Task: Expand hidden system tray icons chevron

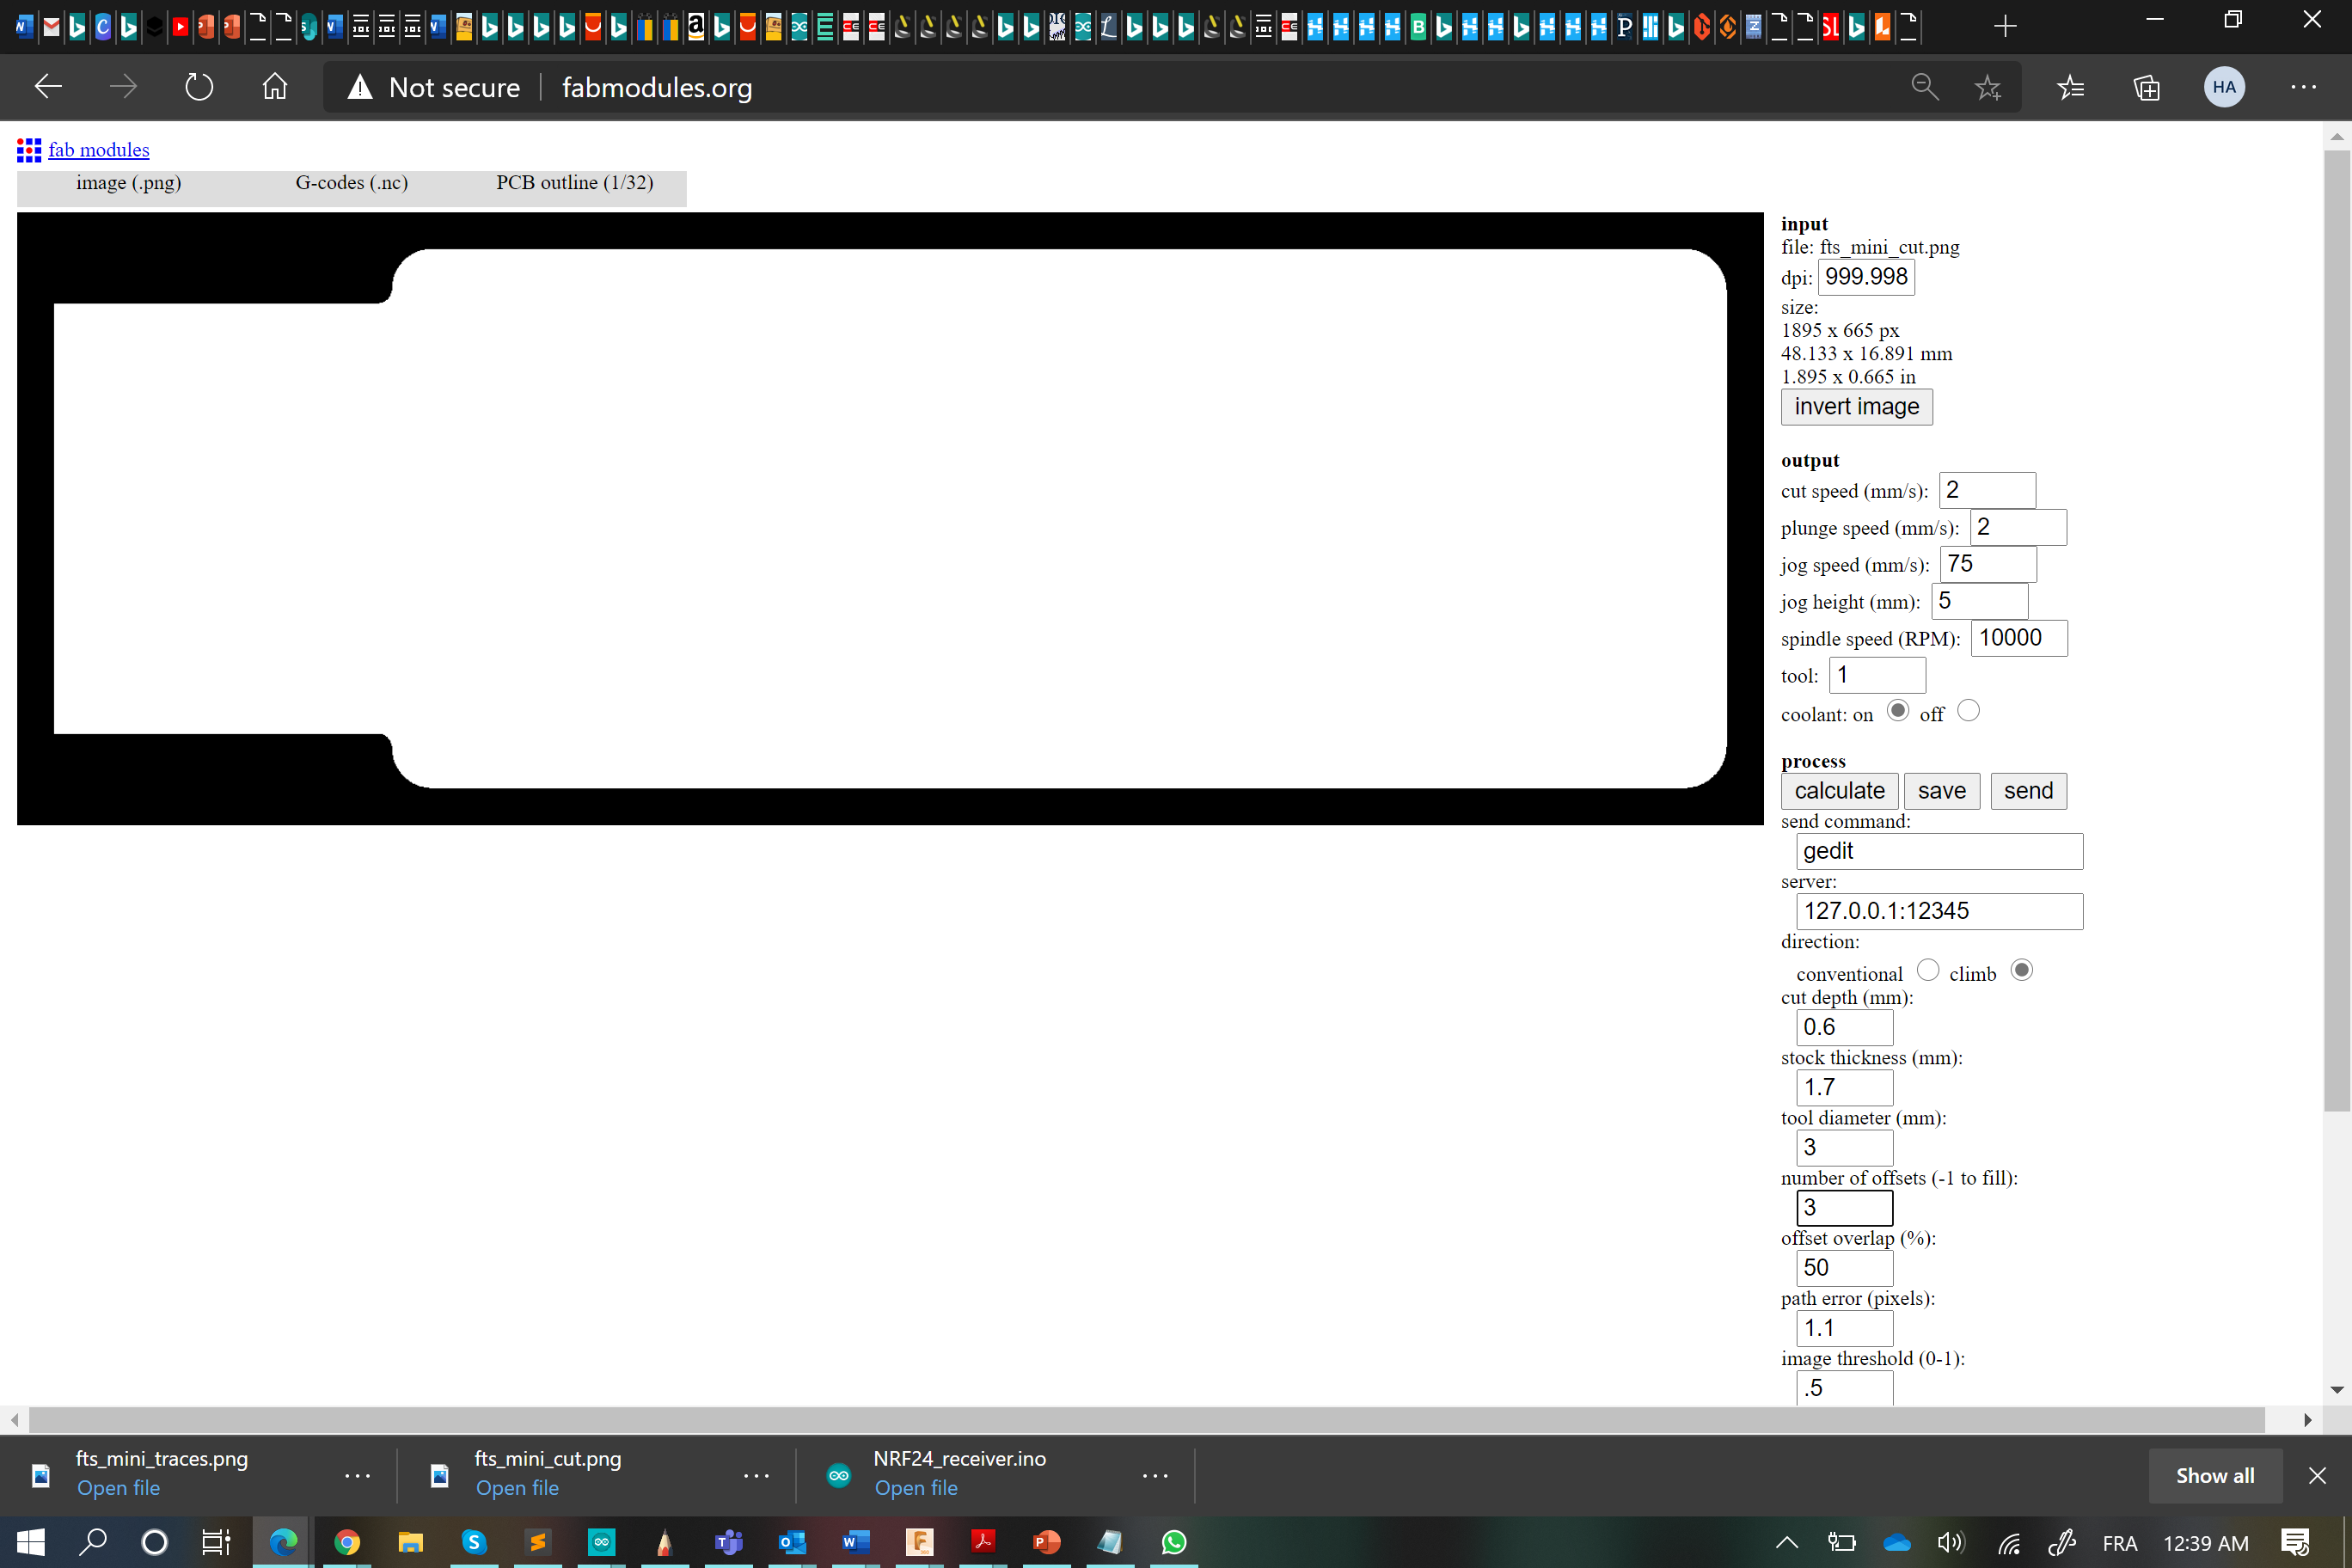Action: click(1787, 1542)
